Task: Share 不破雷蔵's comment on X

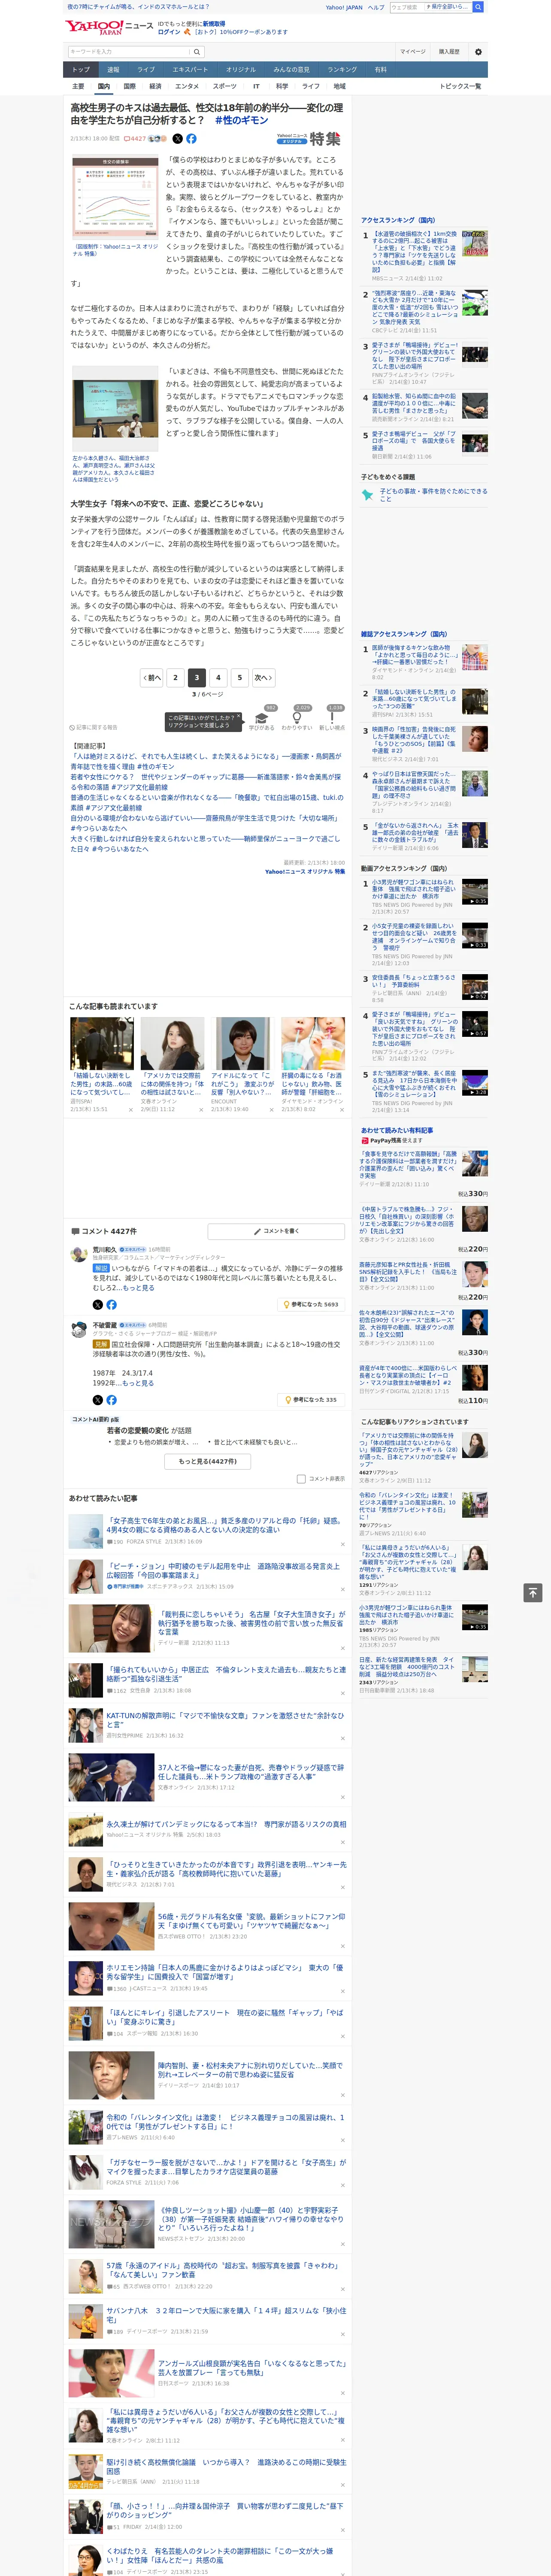Action: (98, 1399)
